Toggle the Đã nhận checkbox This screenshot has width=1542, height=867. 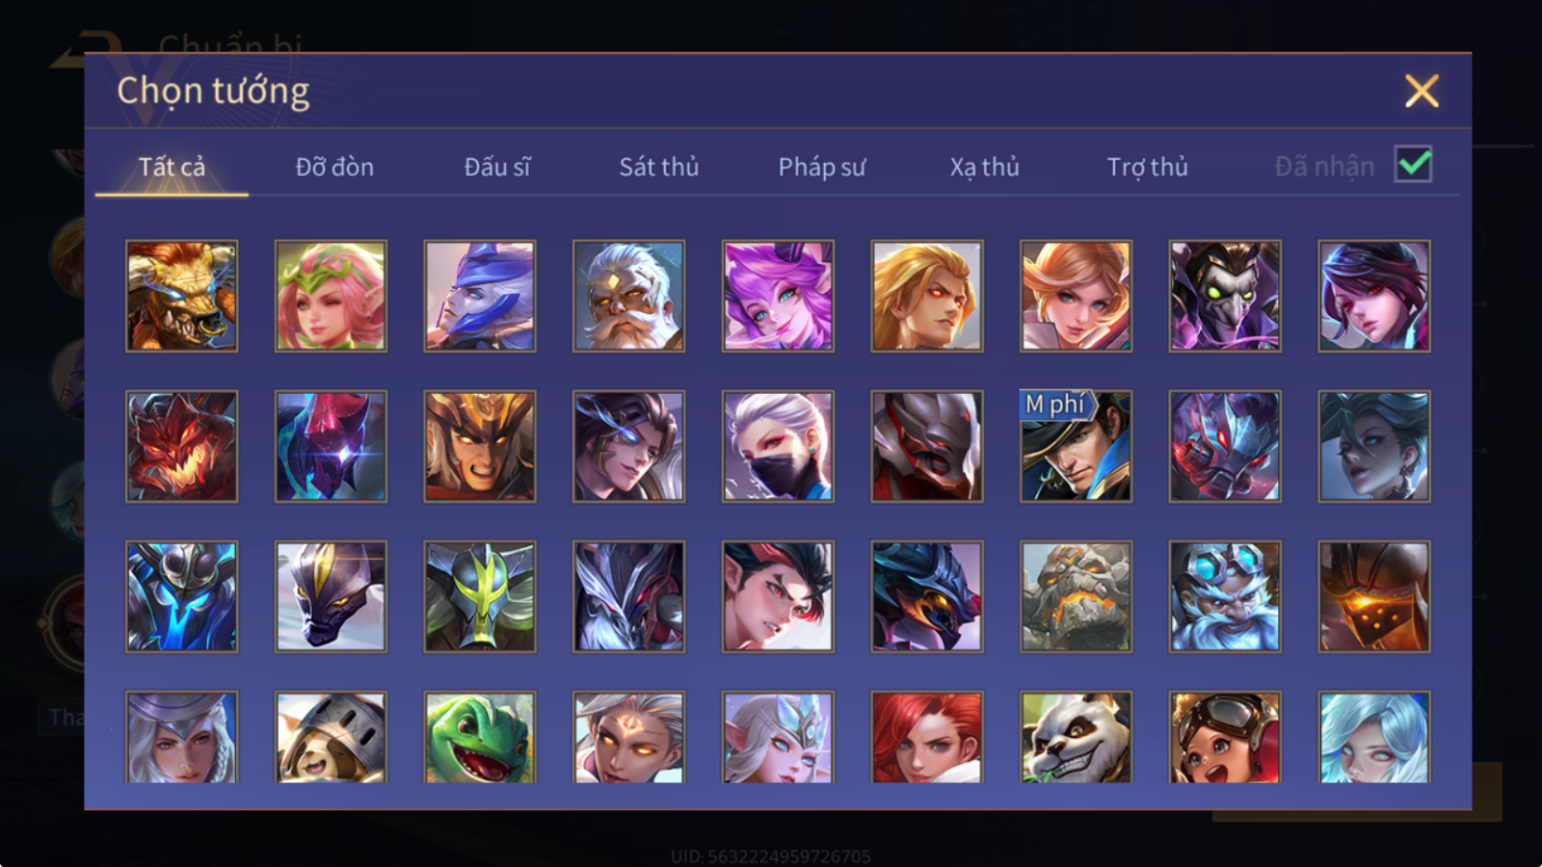click(1413, 164)
